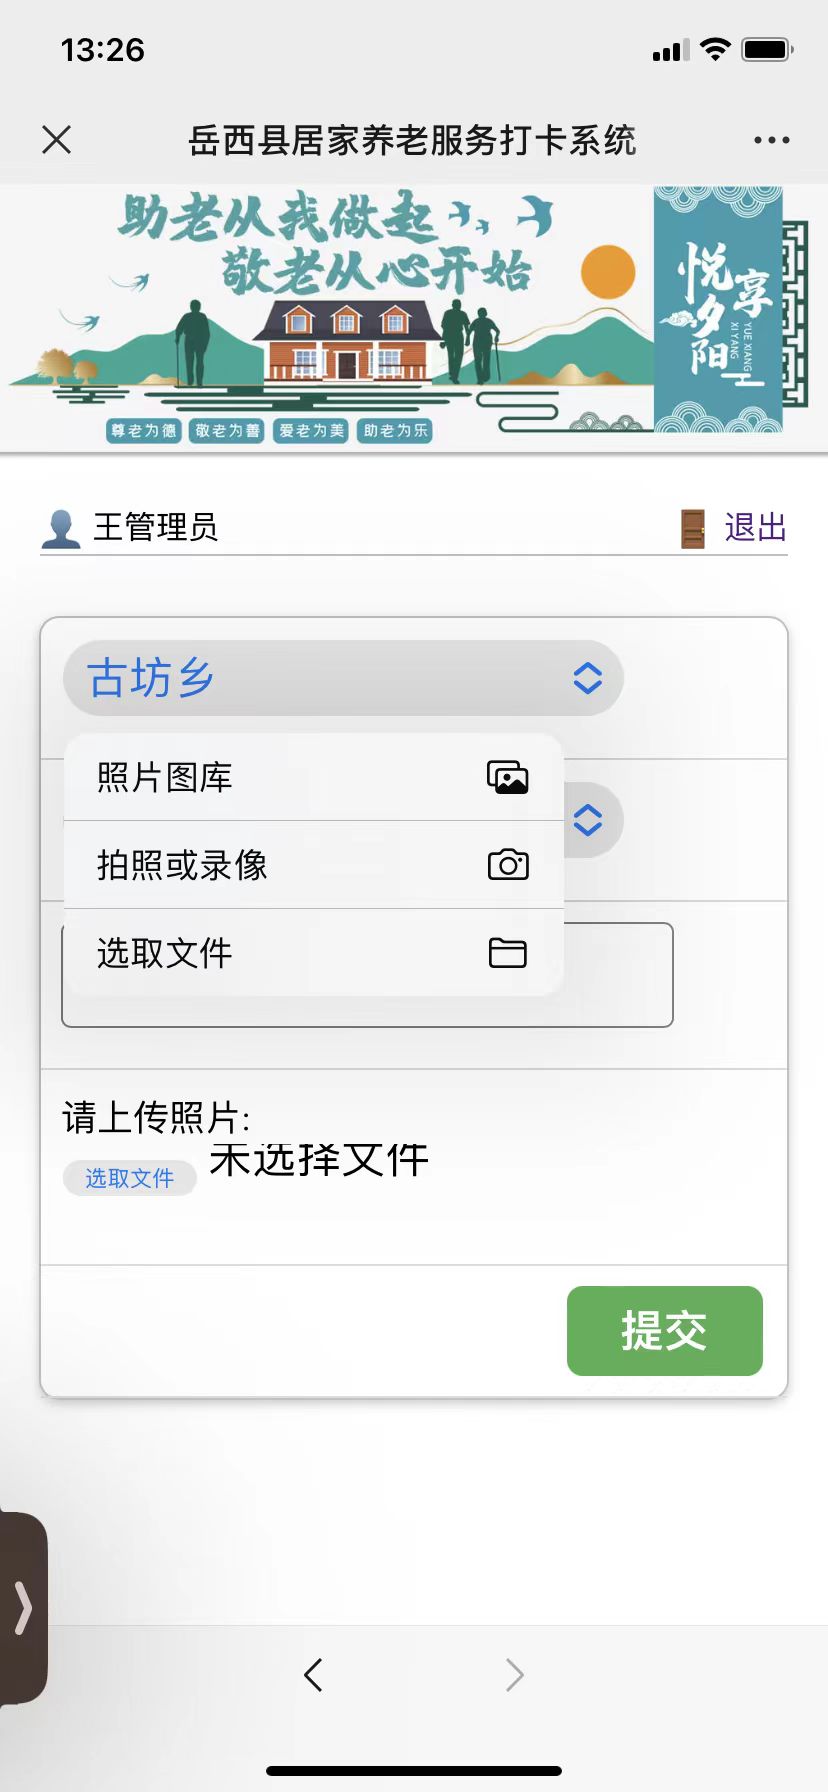
Task: Click the 退出 logout link
Action: tap(755, 528)
